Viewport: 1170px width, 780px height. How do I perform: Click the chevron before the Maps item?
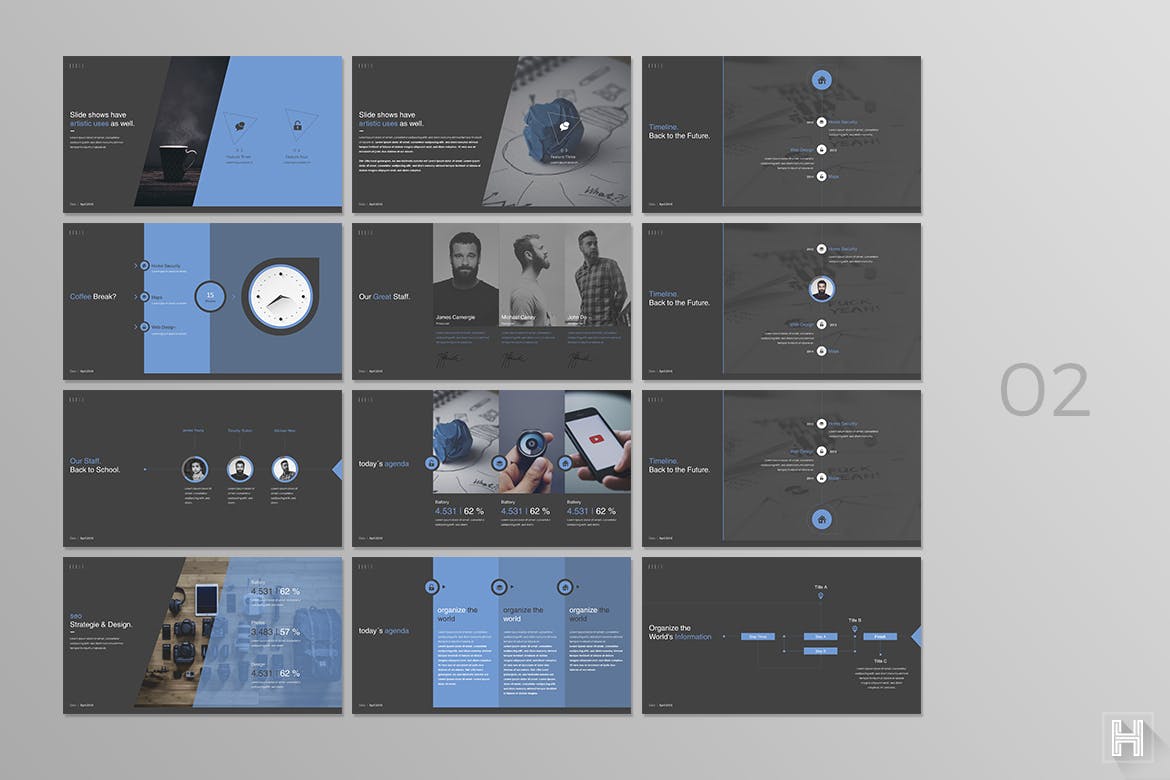[135, 296]
